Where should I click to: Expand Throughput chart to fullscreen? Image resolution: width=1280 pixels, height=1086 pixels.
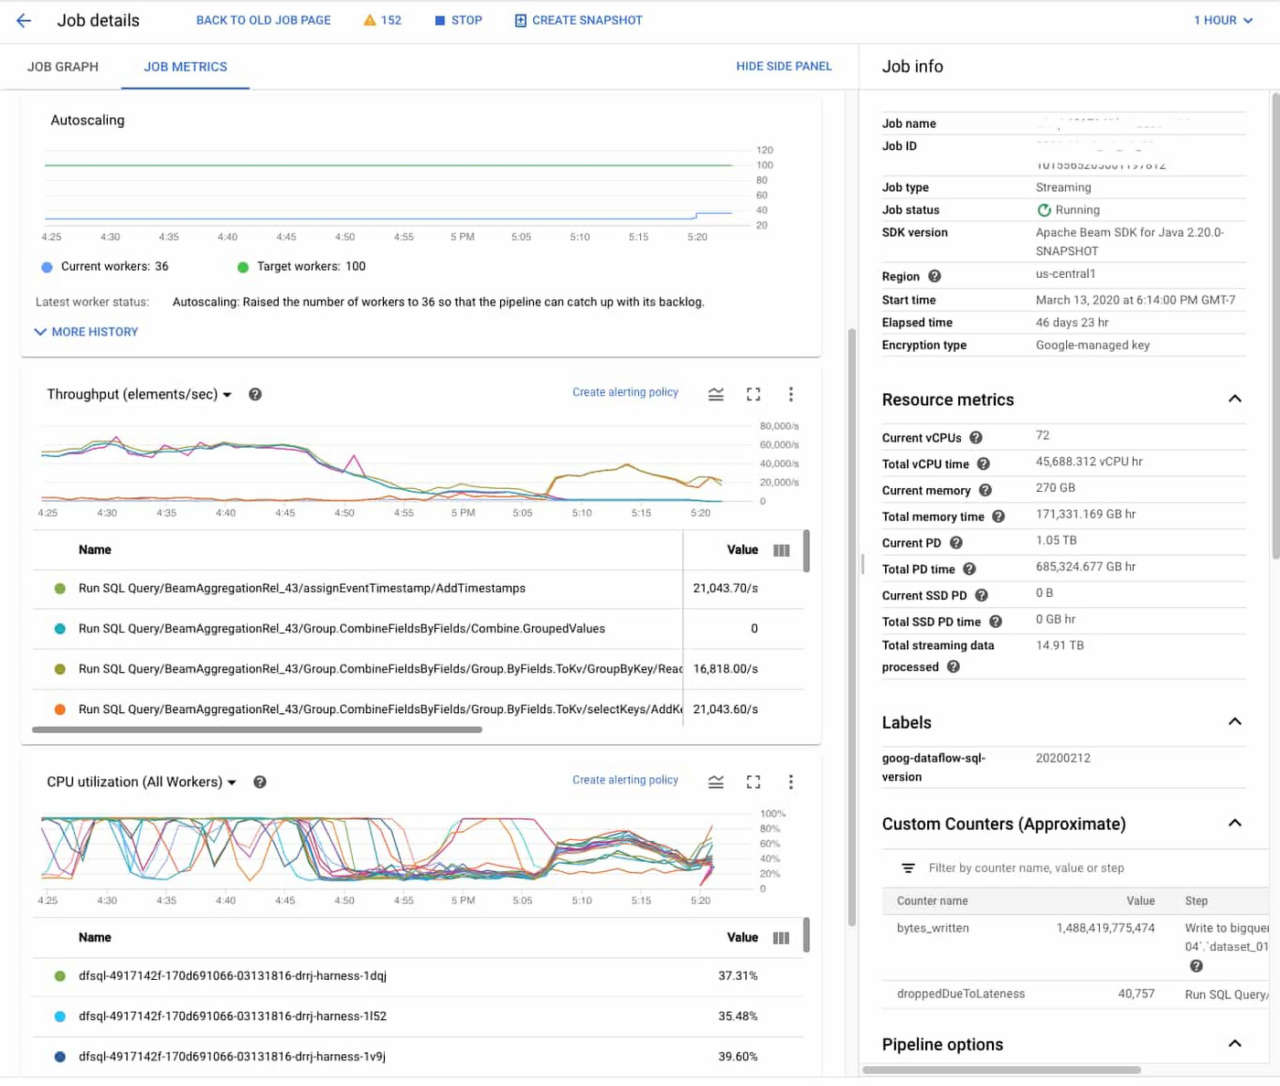[753, 394]
